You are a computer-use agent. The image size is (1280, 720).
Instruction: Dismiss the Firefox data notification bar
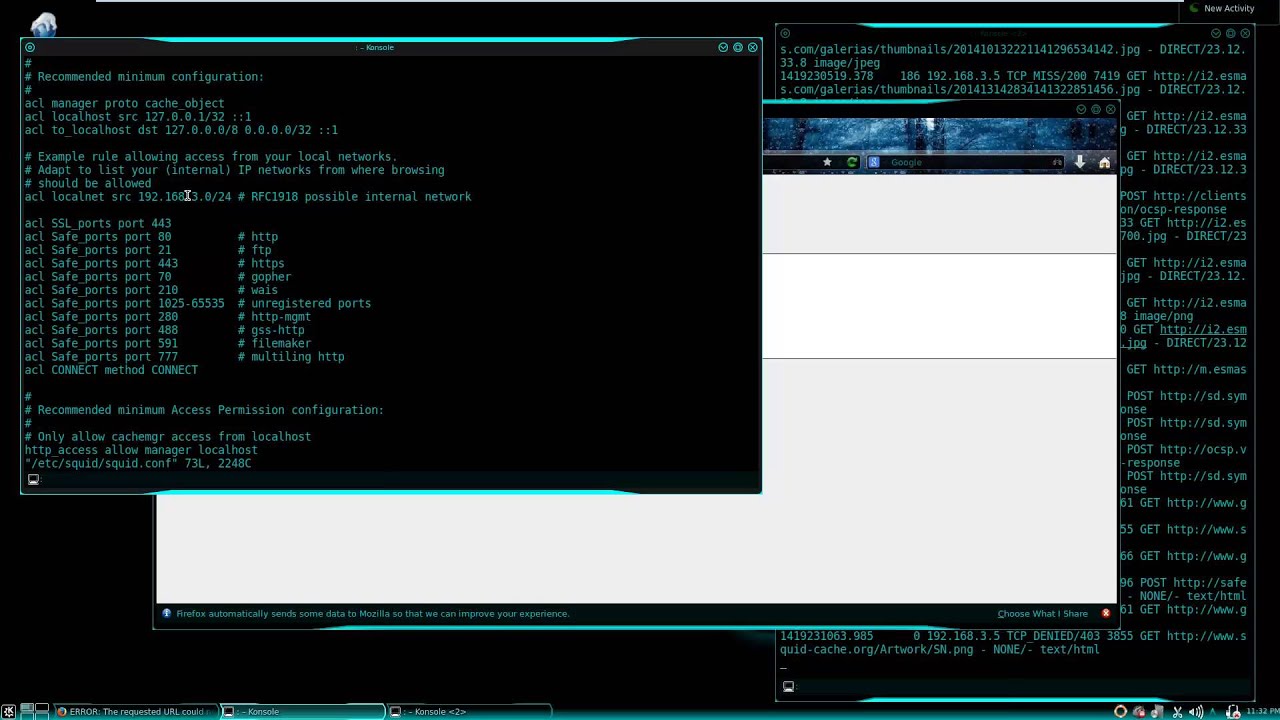point(1105,614)
